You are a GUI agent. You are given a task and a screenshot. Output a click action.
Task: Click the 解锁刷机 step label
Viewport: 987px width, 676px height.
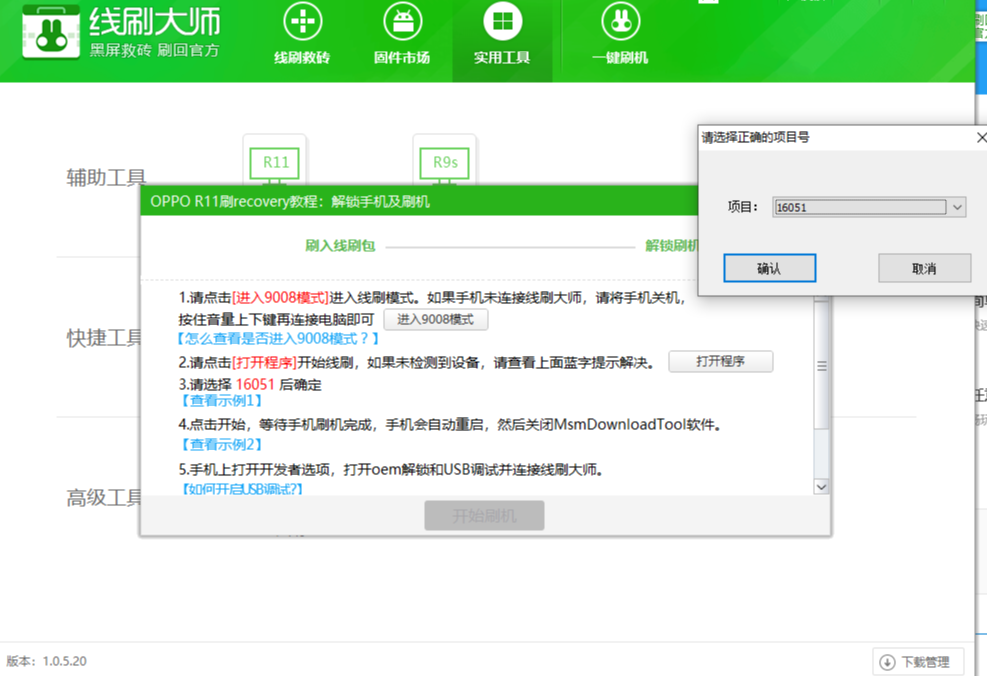tap(671, 245)
